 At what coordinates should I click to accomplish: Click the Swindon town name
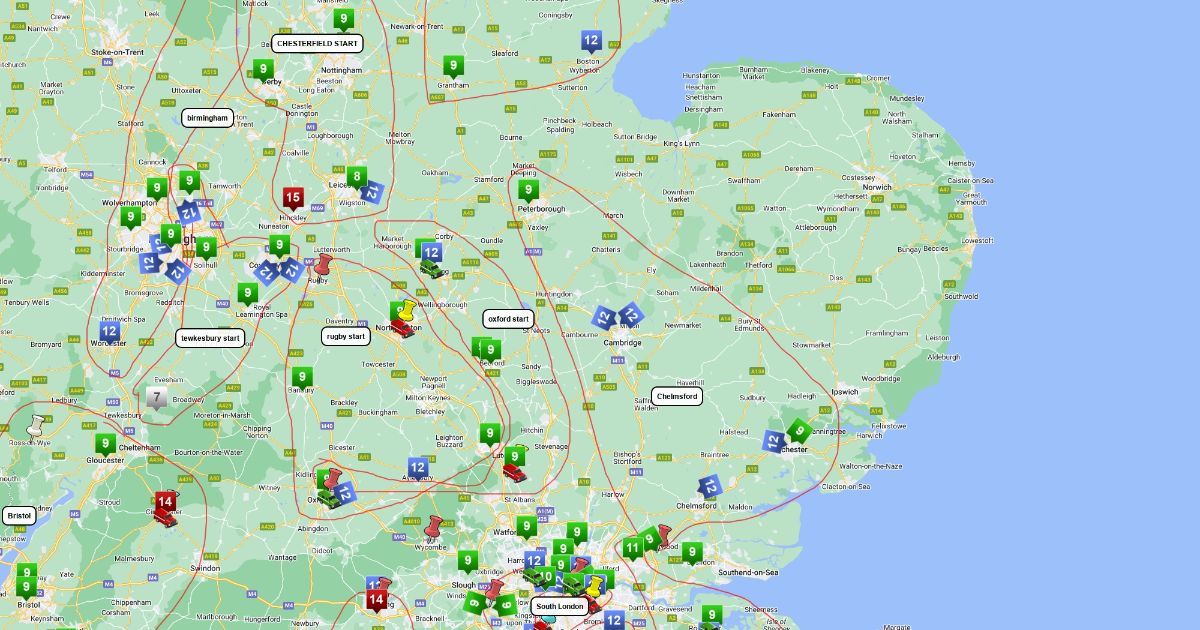[x=205, y=568]
